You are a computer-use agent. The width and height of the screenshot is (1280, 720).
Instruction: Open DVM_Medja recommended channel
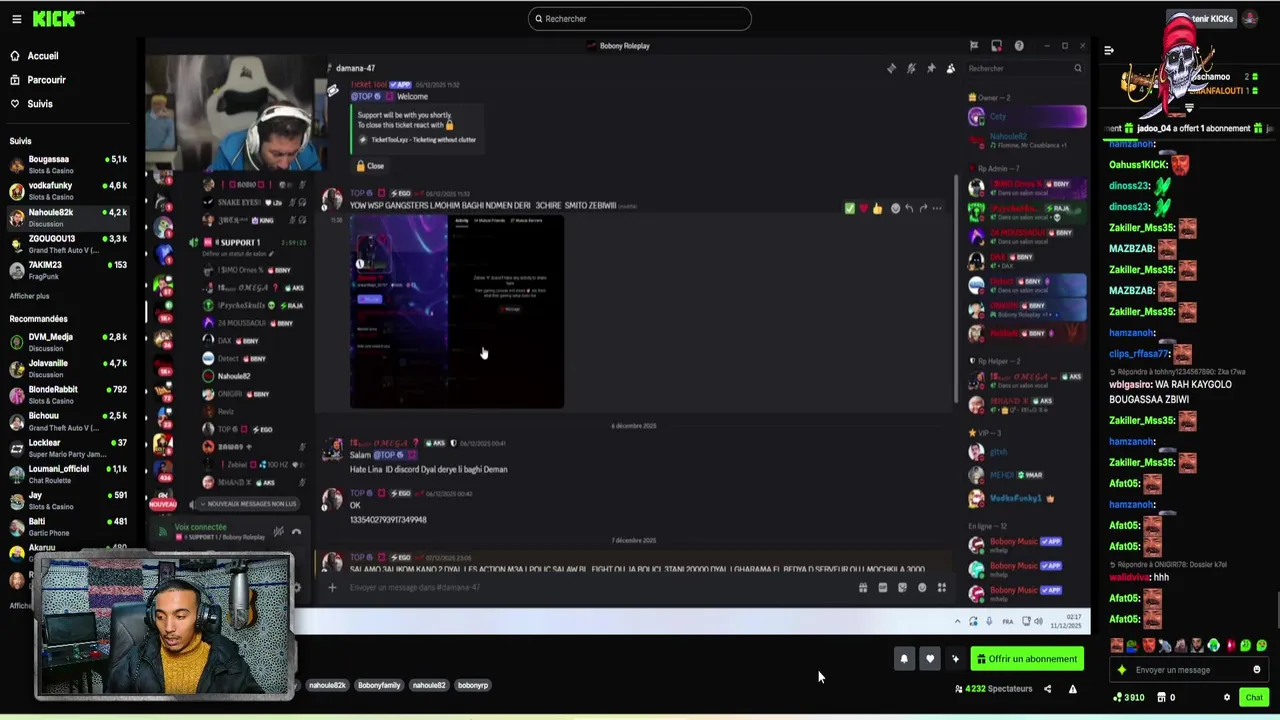coord(68,341)
